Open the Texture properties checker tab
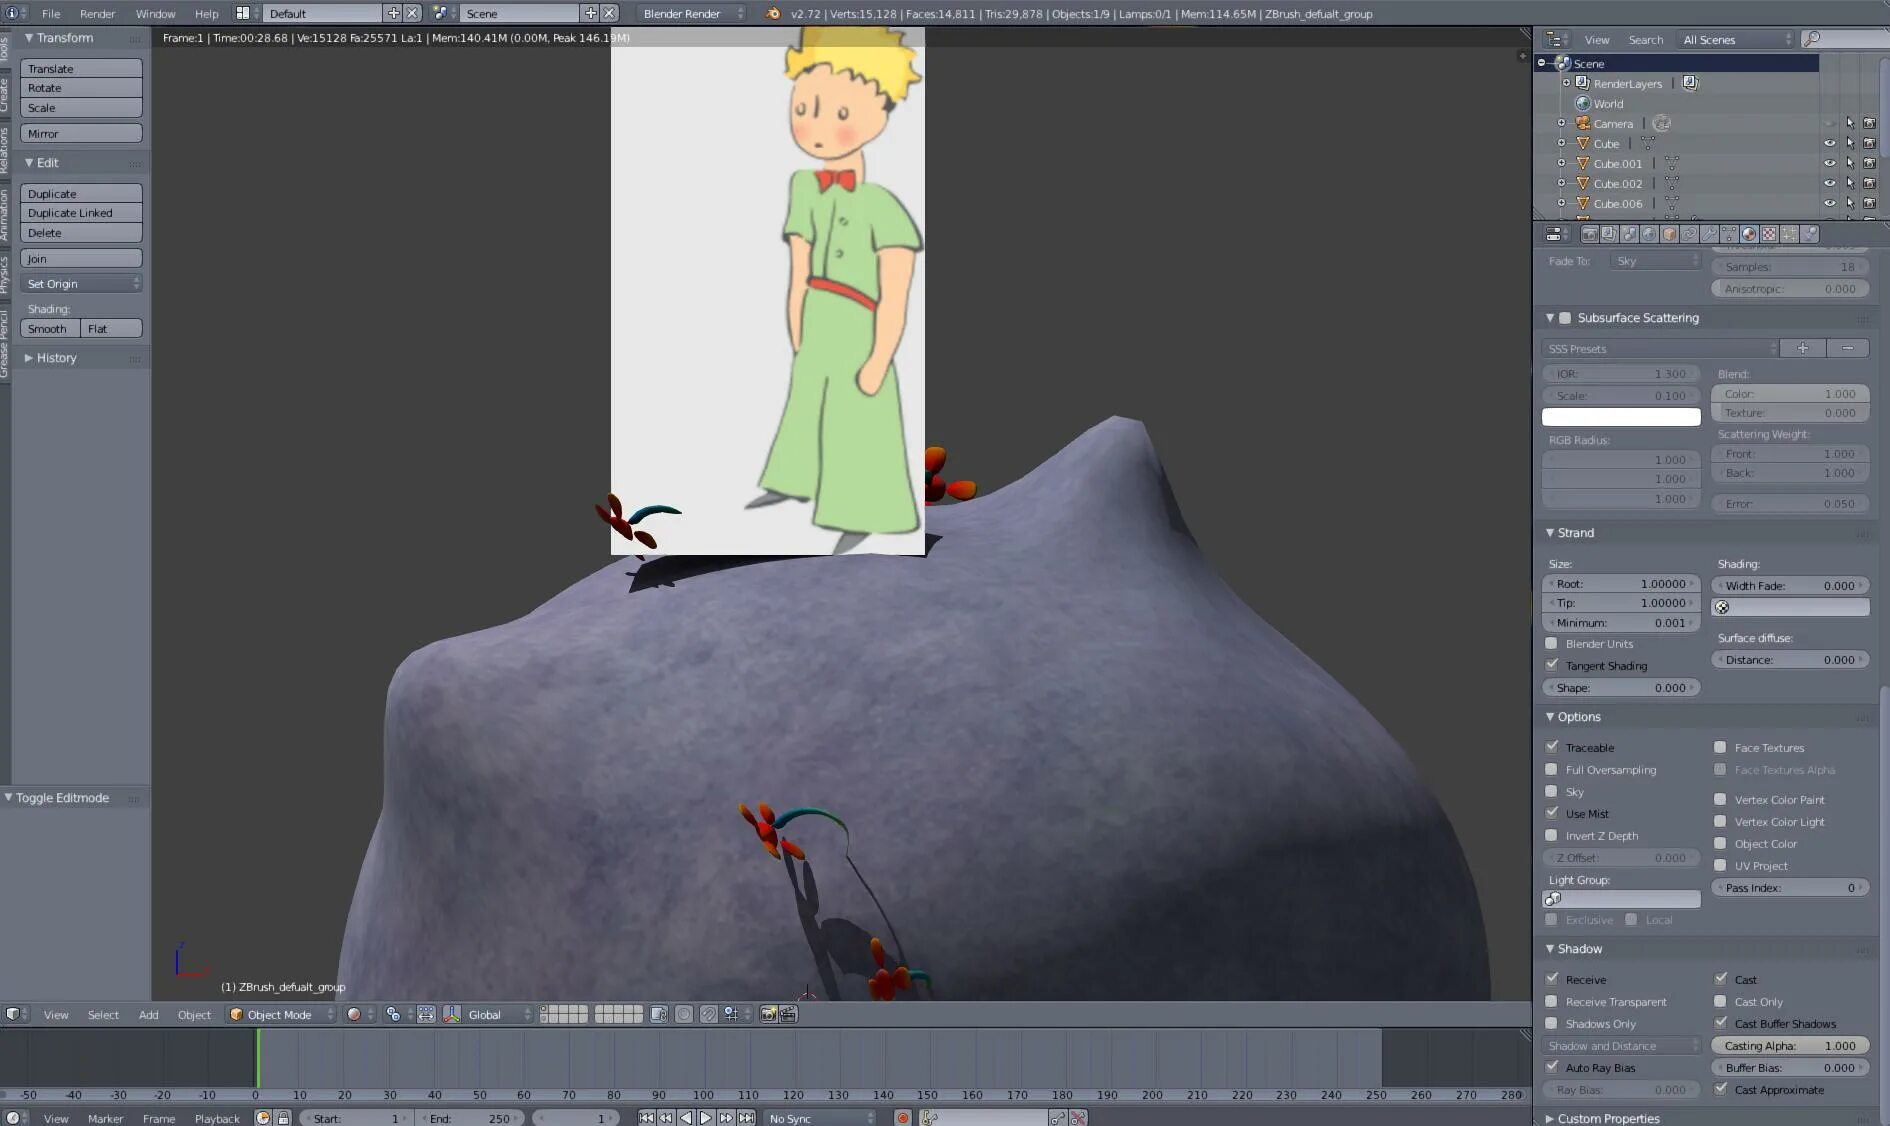Screen dimensions: 1890x1126 (1769, 234)
